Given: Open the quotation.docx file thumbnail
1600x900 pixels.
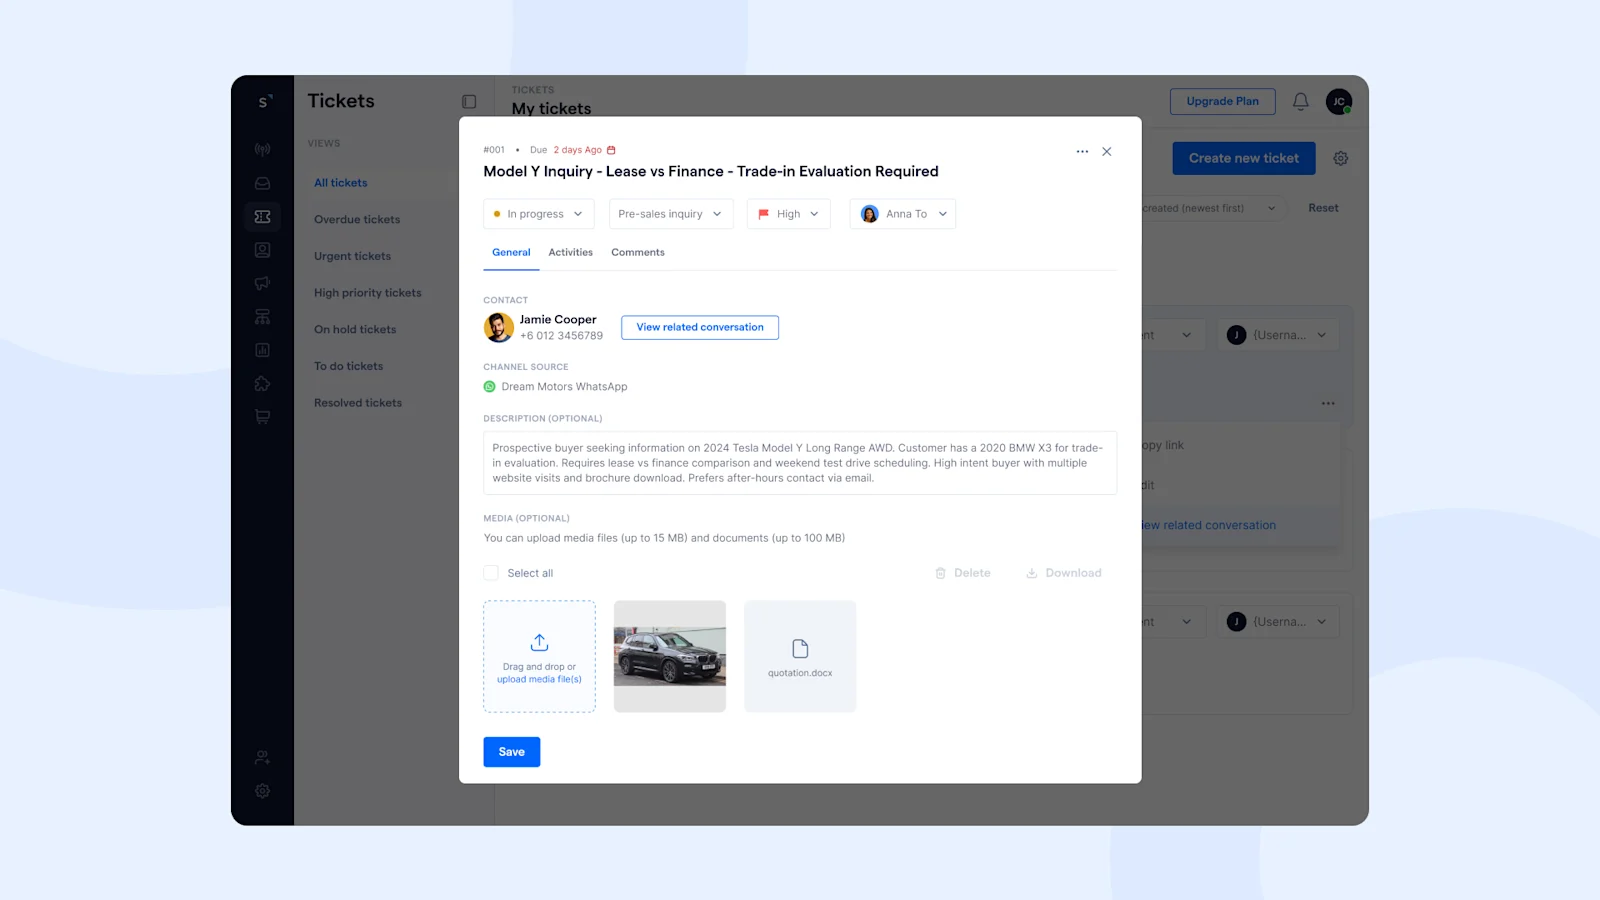Looking at the screenshot, I should point(799,655).
